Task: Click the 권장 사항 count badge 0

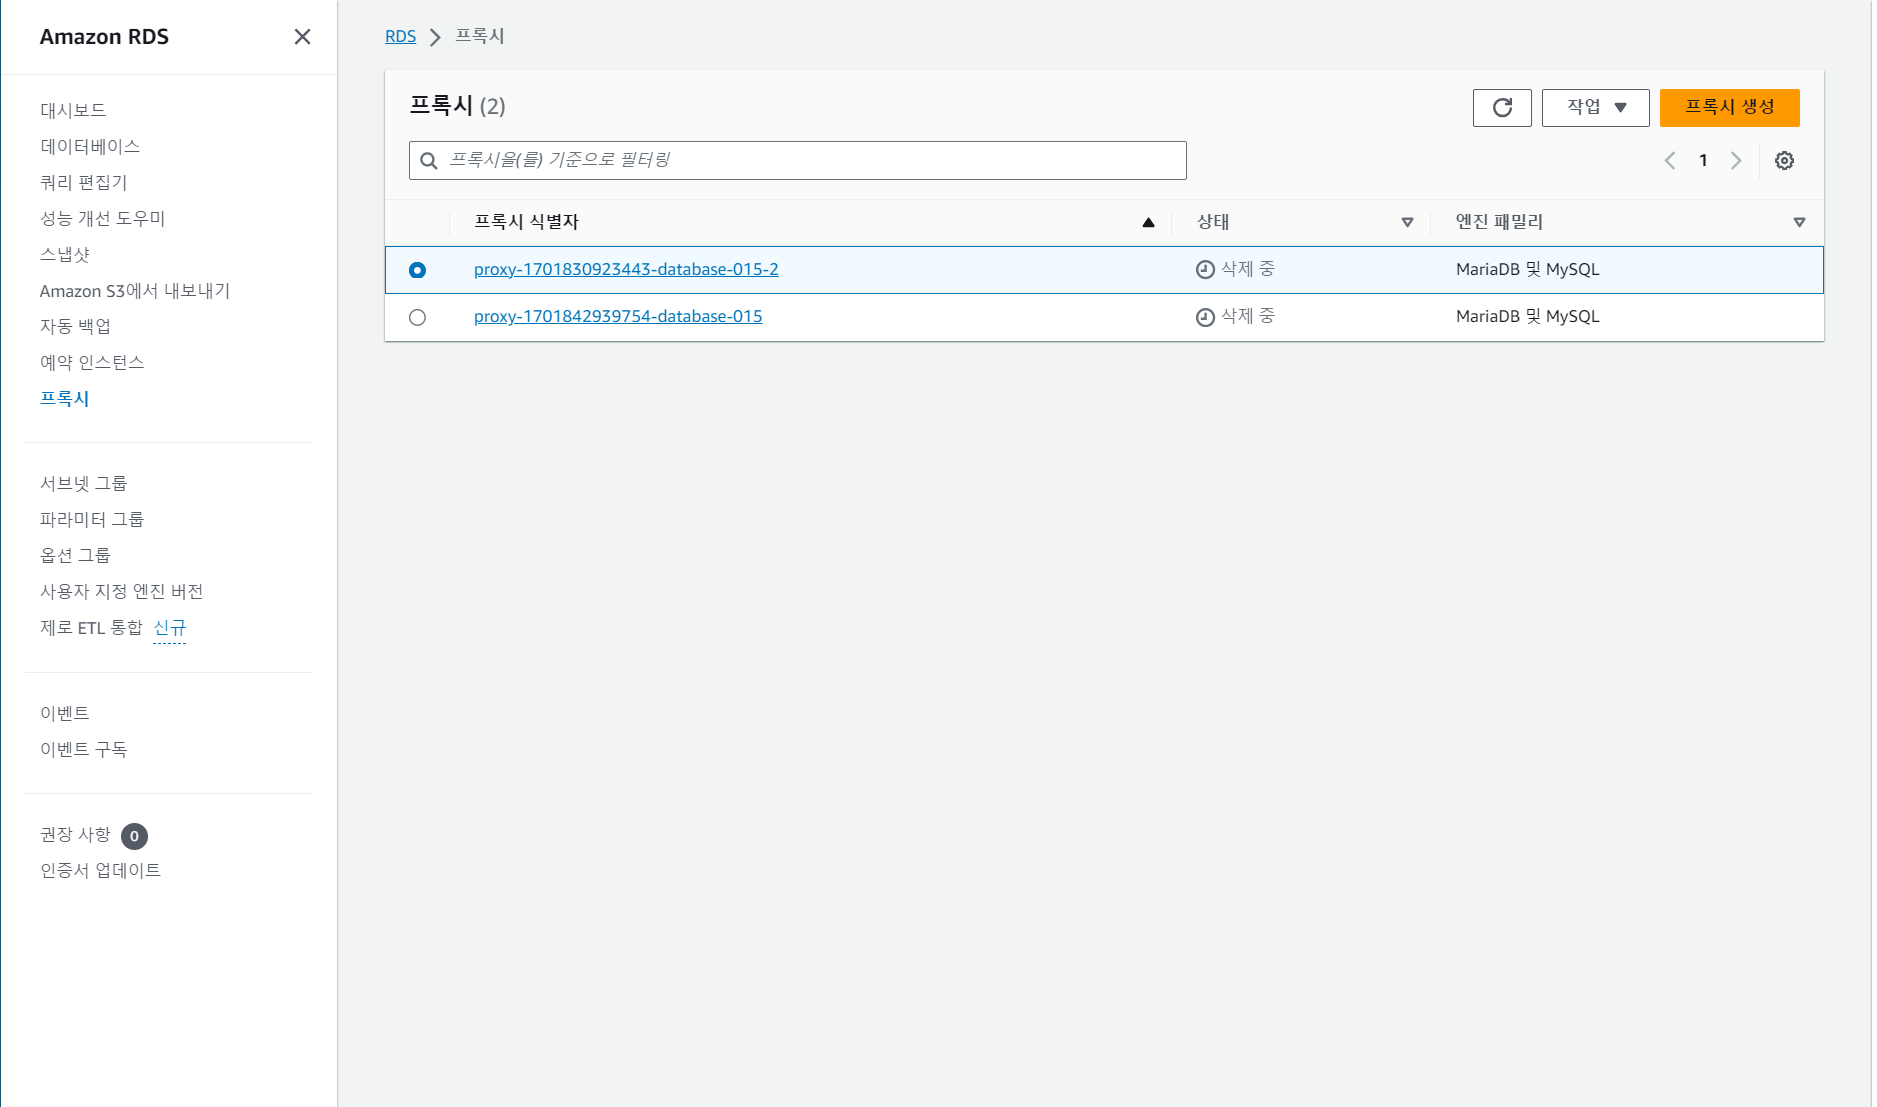Action: click(x=134, y=836)
